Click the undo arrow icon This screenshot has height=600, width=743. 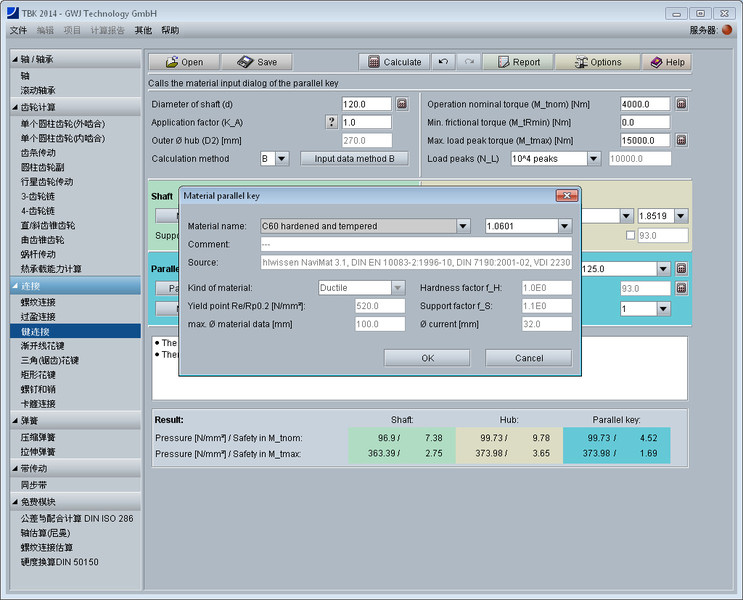point(444,62)
